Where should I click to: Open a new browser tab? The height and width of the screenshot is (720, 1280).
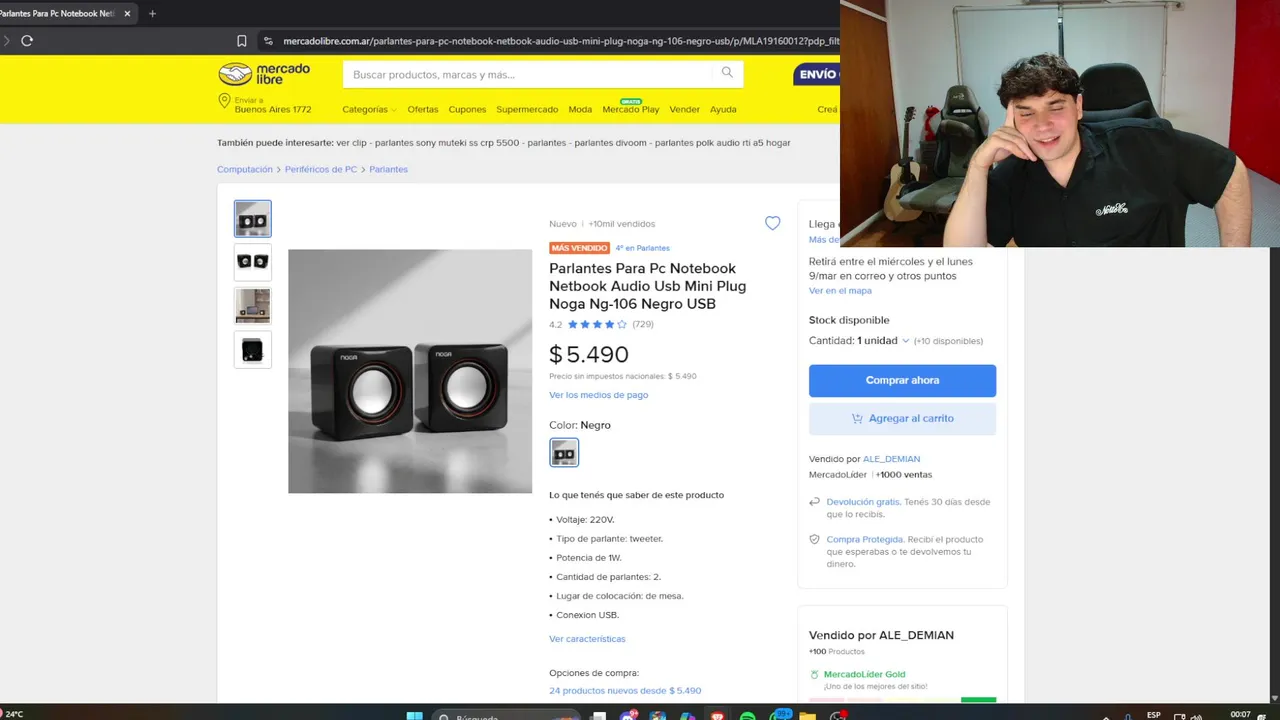[x=152, y=14]
